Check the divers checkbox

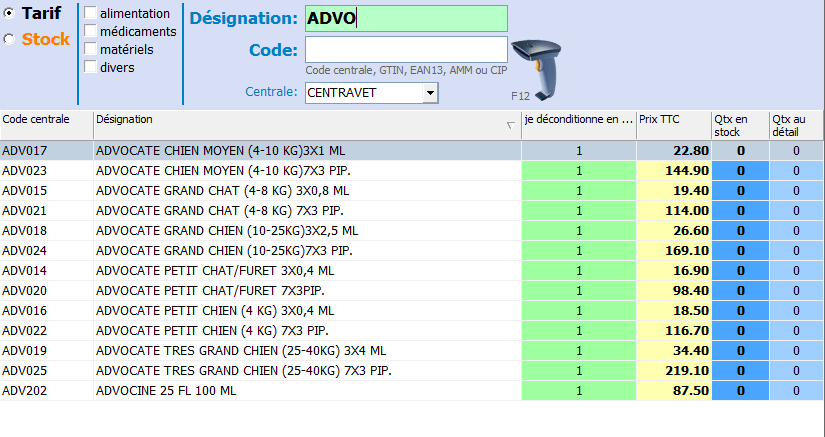(90, 67)
